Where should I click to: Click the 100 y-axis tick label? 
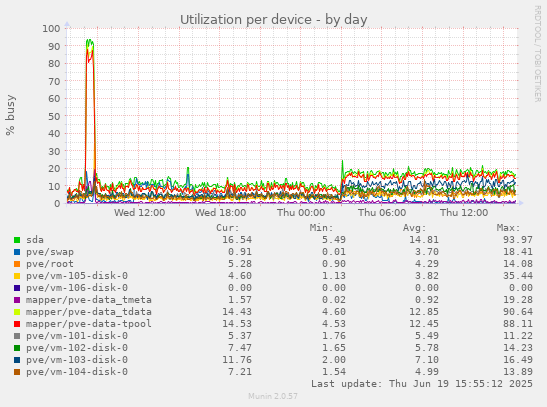pyautogui.click(x=51, y=29)
